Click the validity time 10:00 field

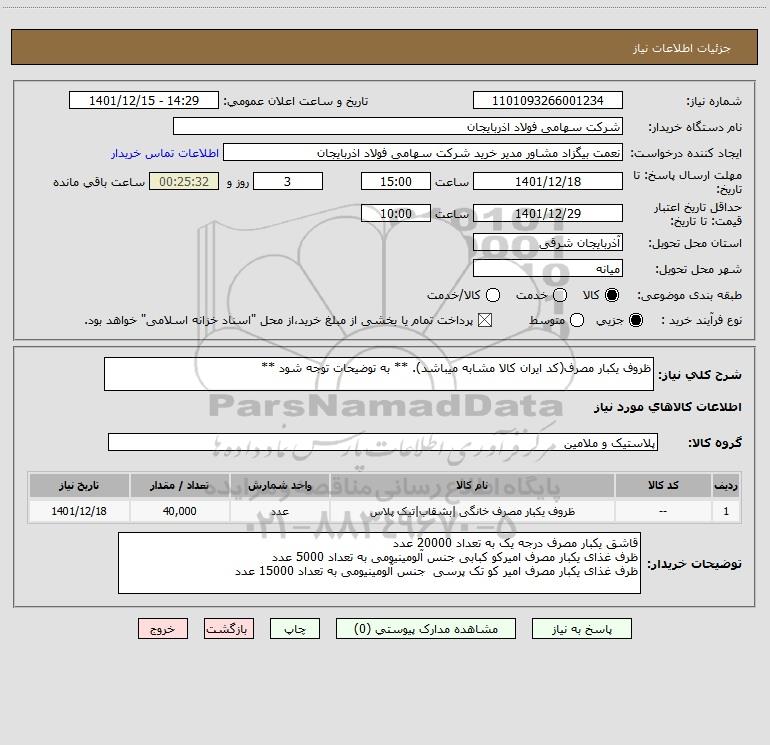(x=396, y=214)
